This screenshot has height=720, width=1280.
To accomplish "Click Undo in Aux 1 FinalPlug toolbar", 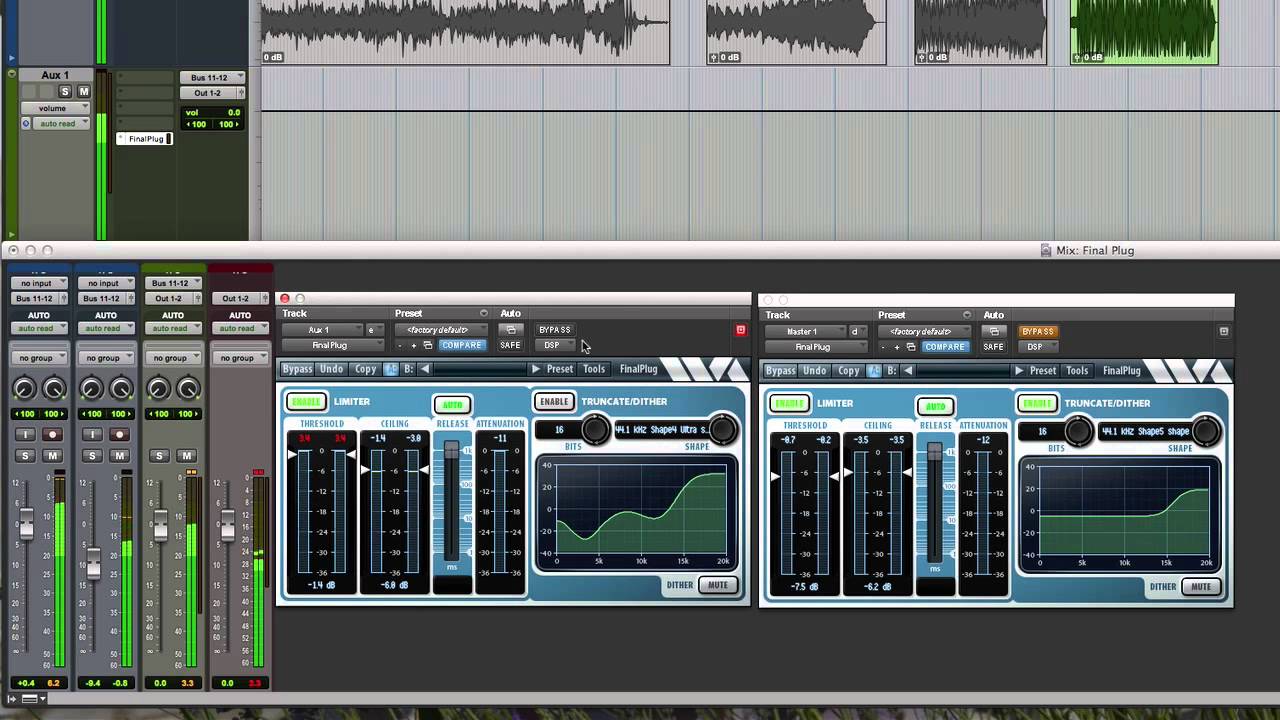I will [332, 369].
